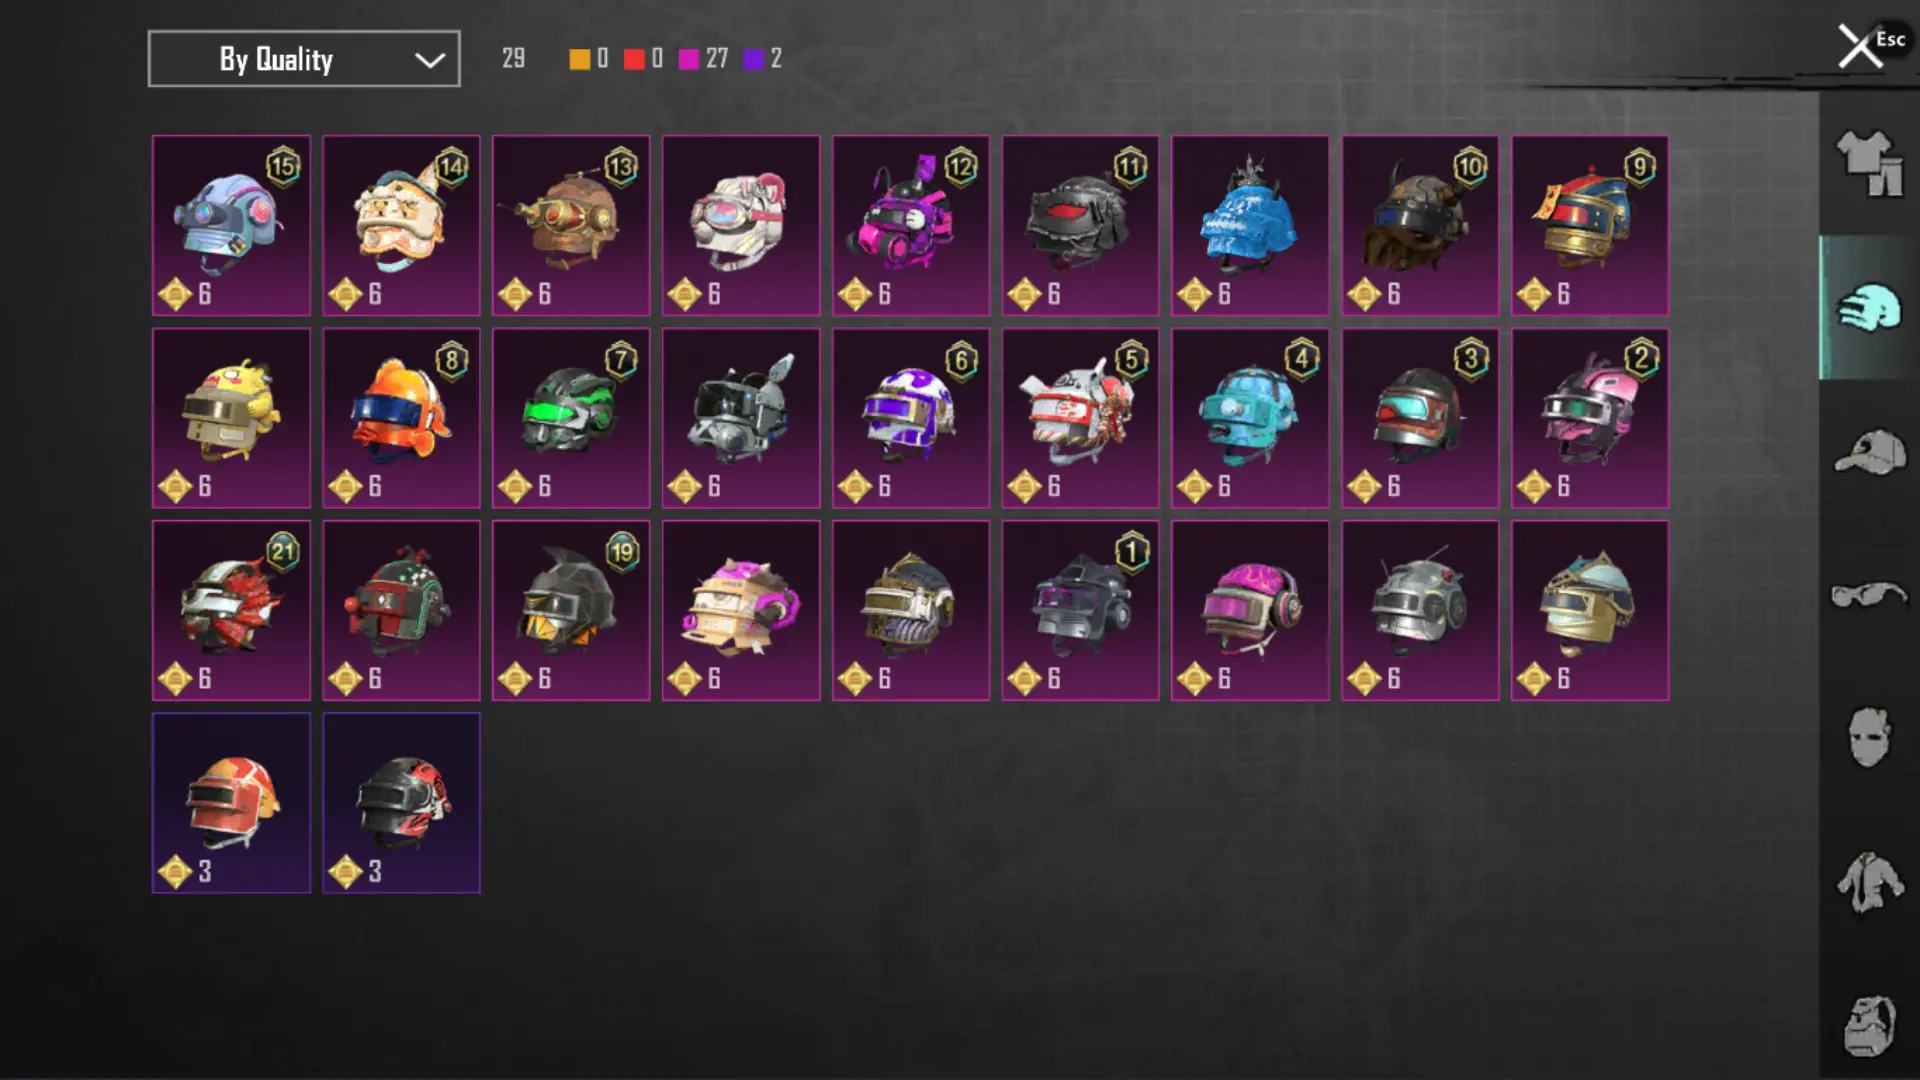The height and width of the screenshot is (1080, 1920).
Task: Open the glasses category icon
Action: (1869, 595)
